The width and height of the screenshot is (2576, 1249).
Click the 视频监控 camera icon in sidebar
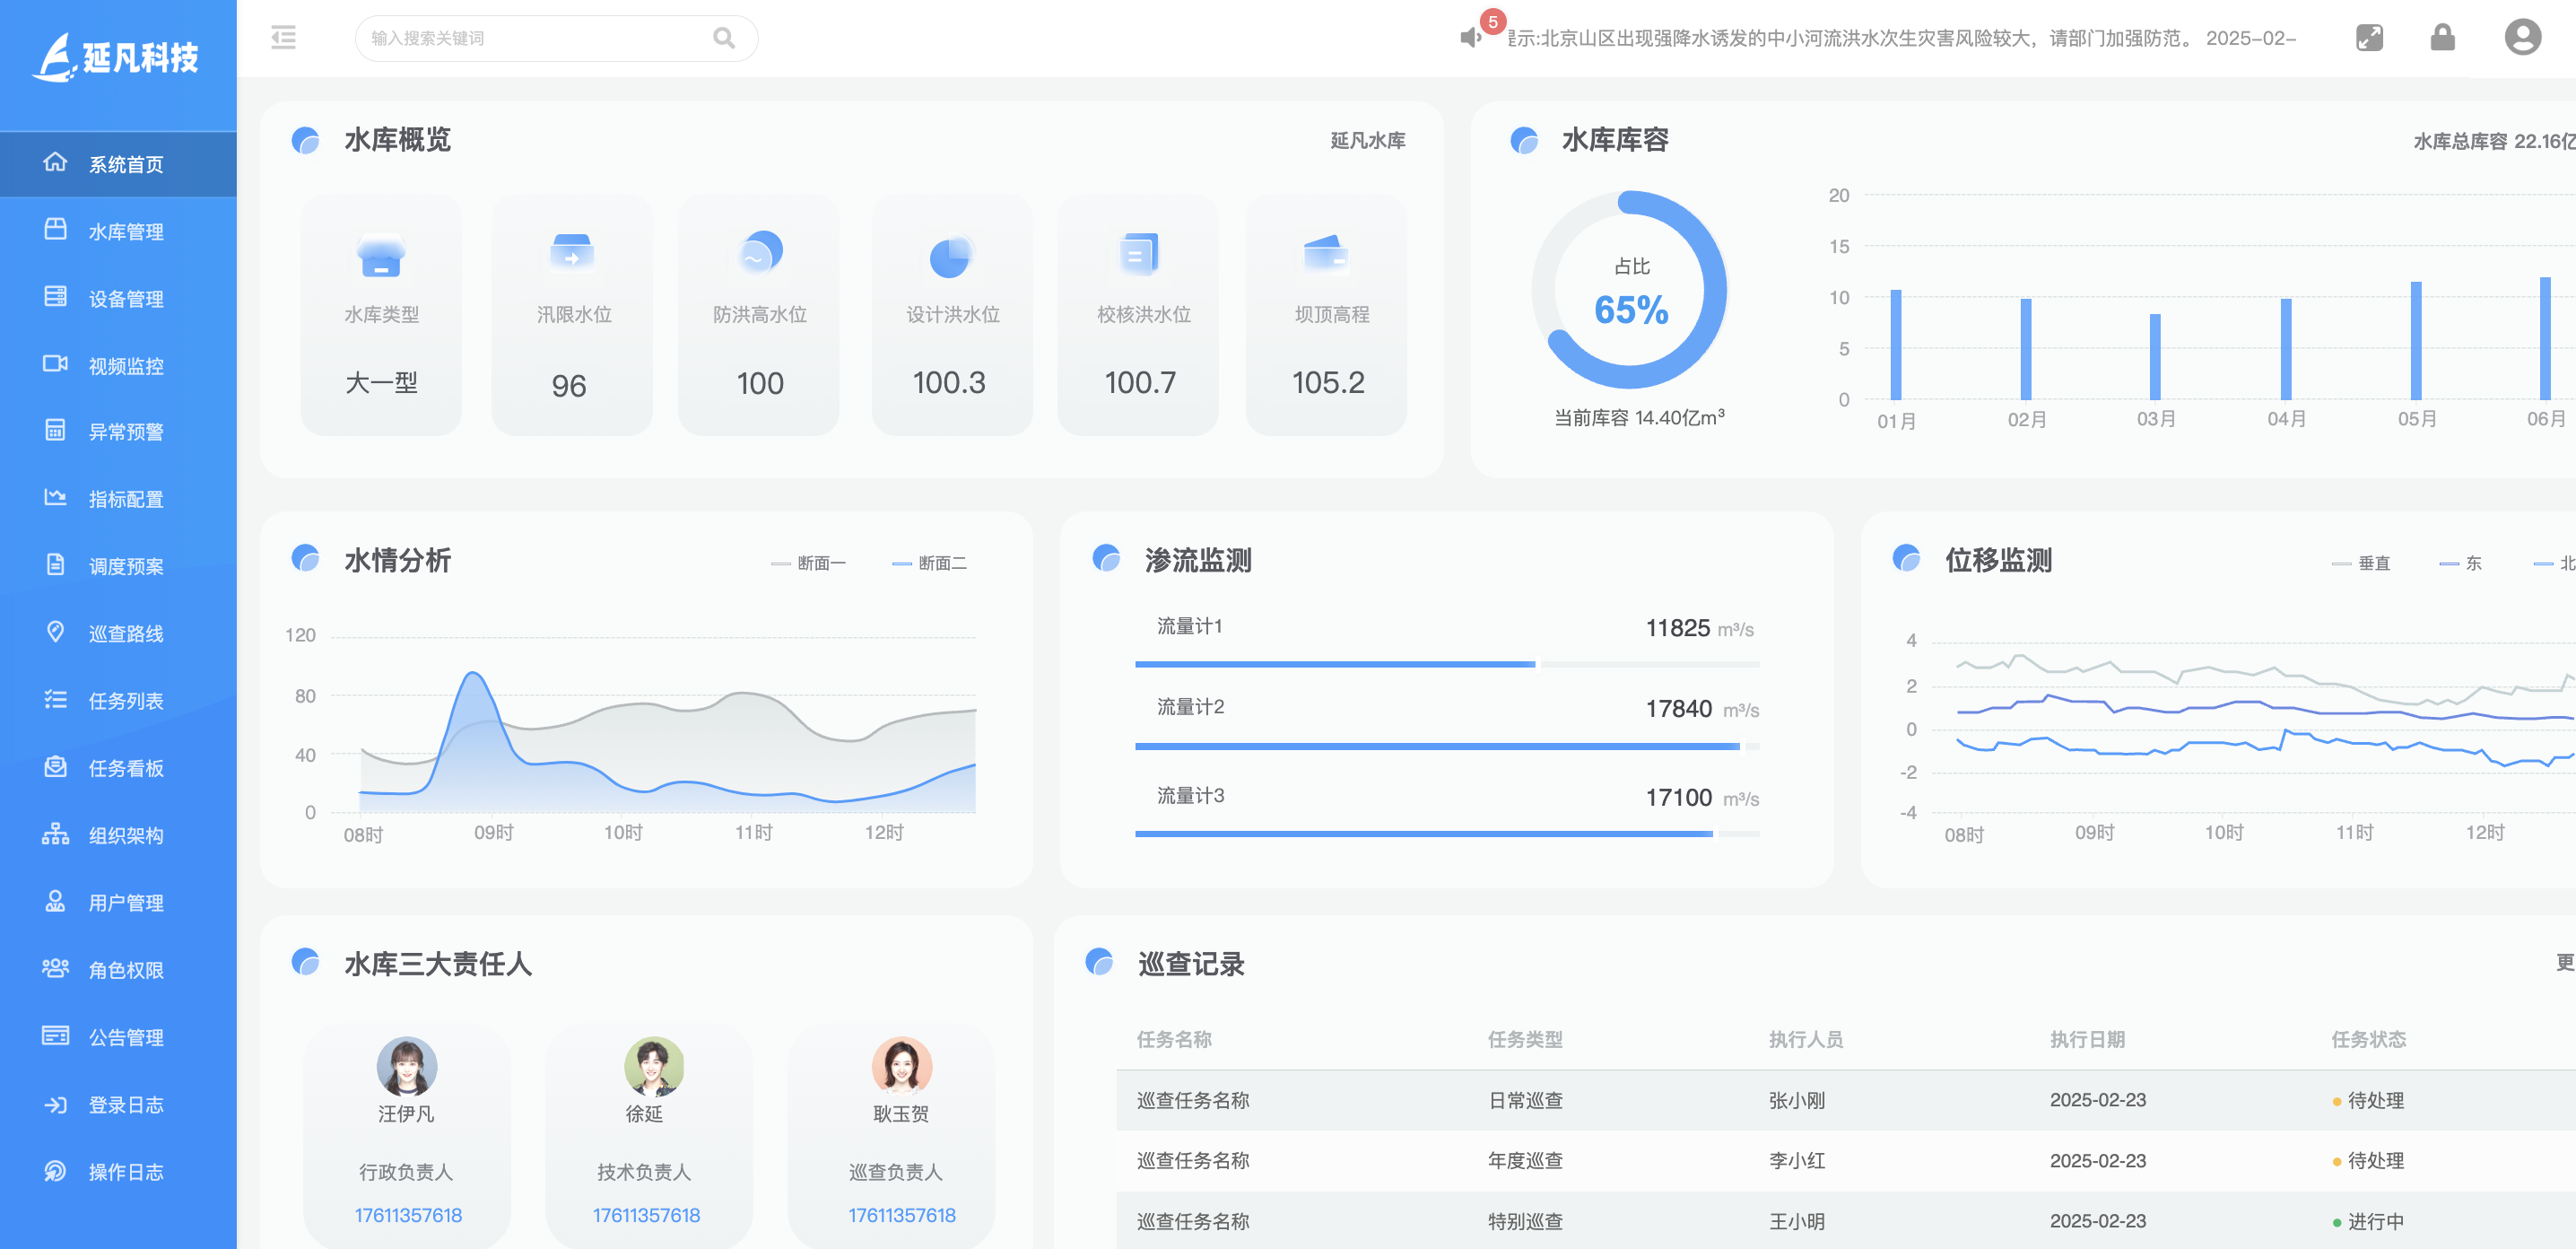coord(55,364)
